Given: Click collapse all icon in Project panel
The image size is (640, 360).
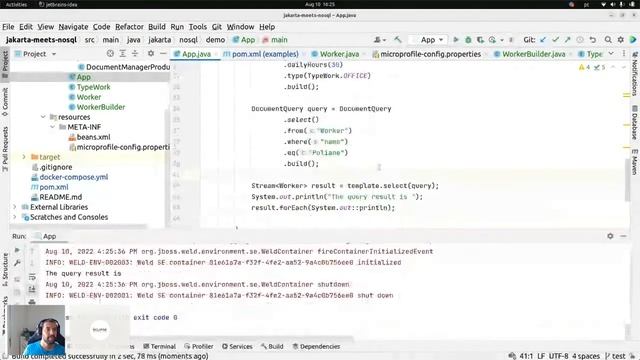Looking at the screenshot, I should 135,54.
